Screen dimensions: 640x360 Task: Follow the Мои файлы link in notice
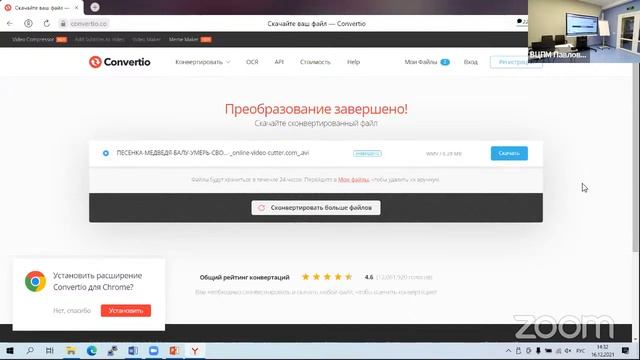click(x=353, y=180)
